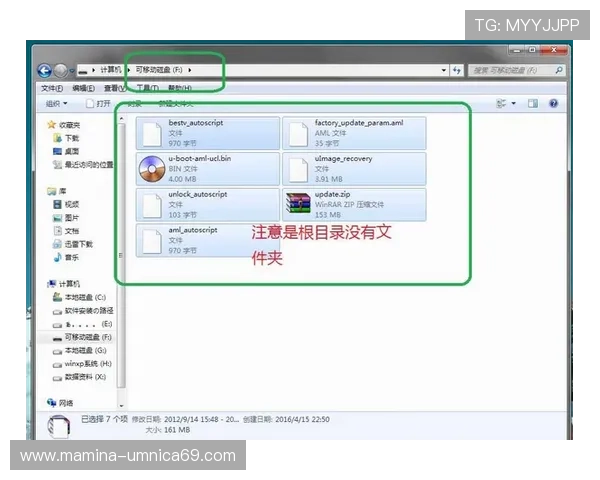Select 可移动磁盘 (F:) in the sidebar
The width and height of the screenshot is (600, 480).
coord(88,337)
